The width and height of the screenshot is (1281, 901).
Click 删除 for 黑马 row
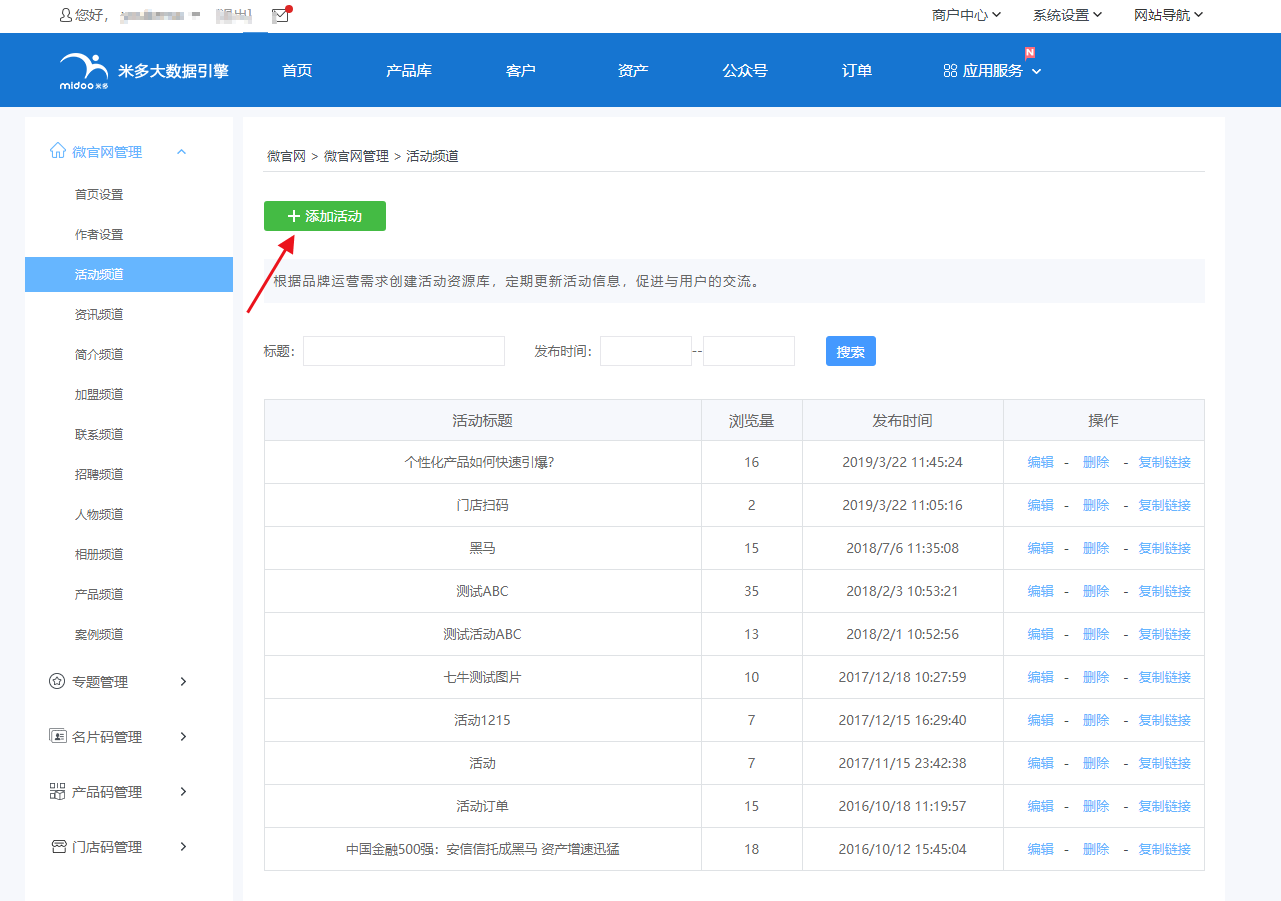pyautogui.click(x=1096, y=548)
